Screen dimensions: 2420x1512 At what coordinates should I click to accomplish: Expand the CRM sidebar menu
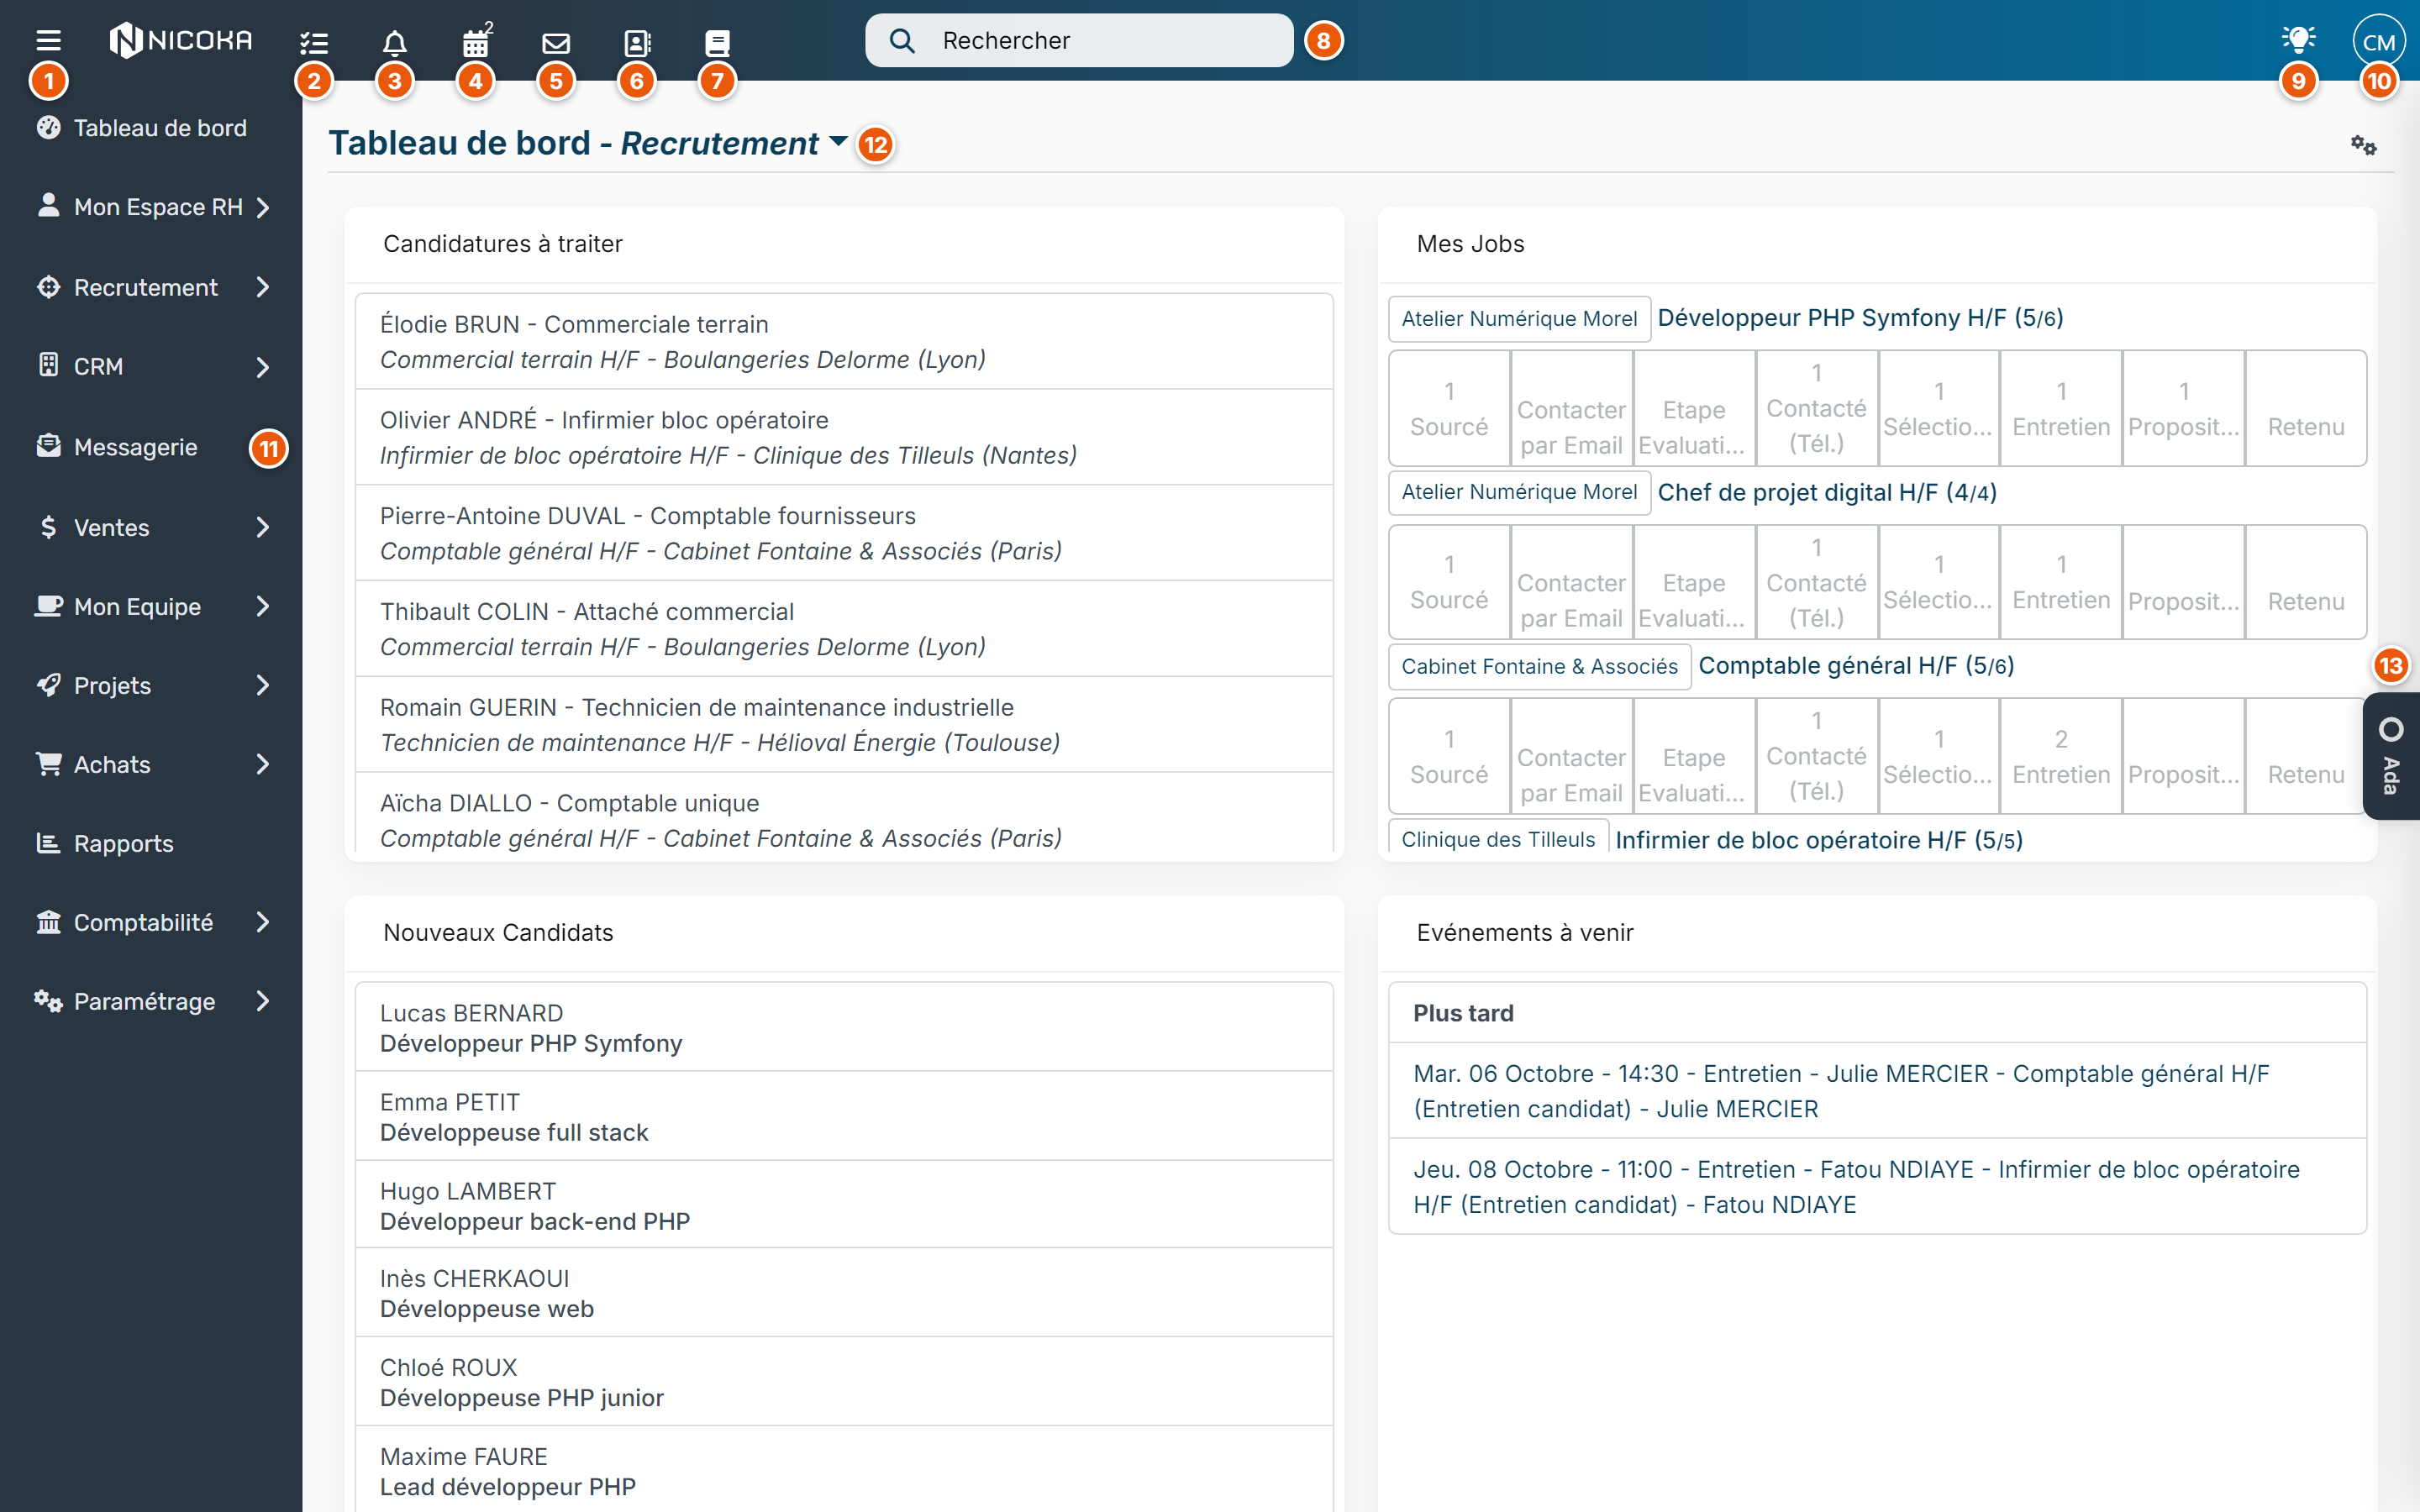[x=151, y=366]
